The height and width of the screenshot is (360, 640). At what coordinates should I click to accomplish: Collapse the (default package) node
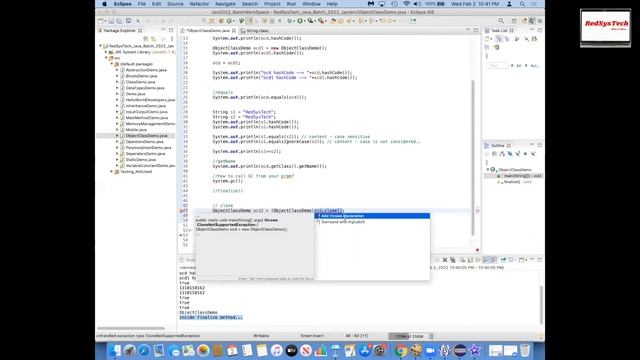(111, 64)
